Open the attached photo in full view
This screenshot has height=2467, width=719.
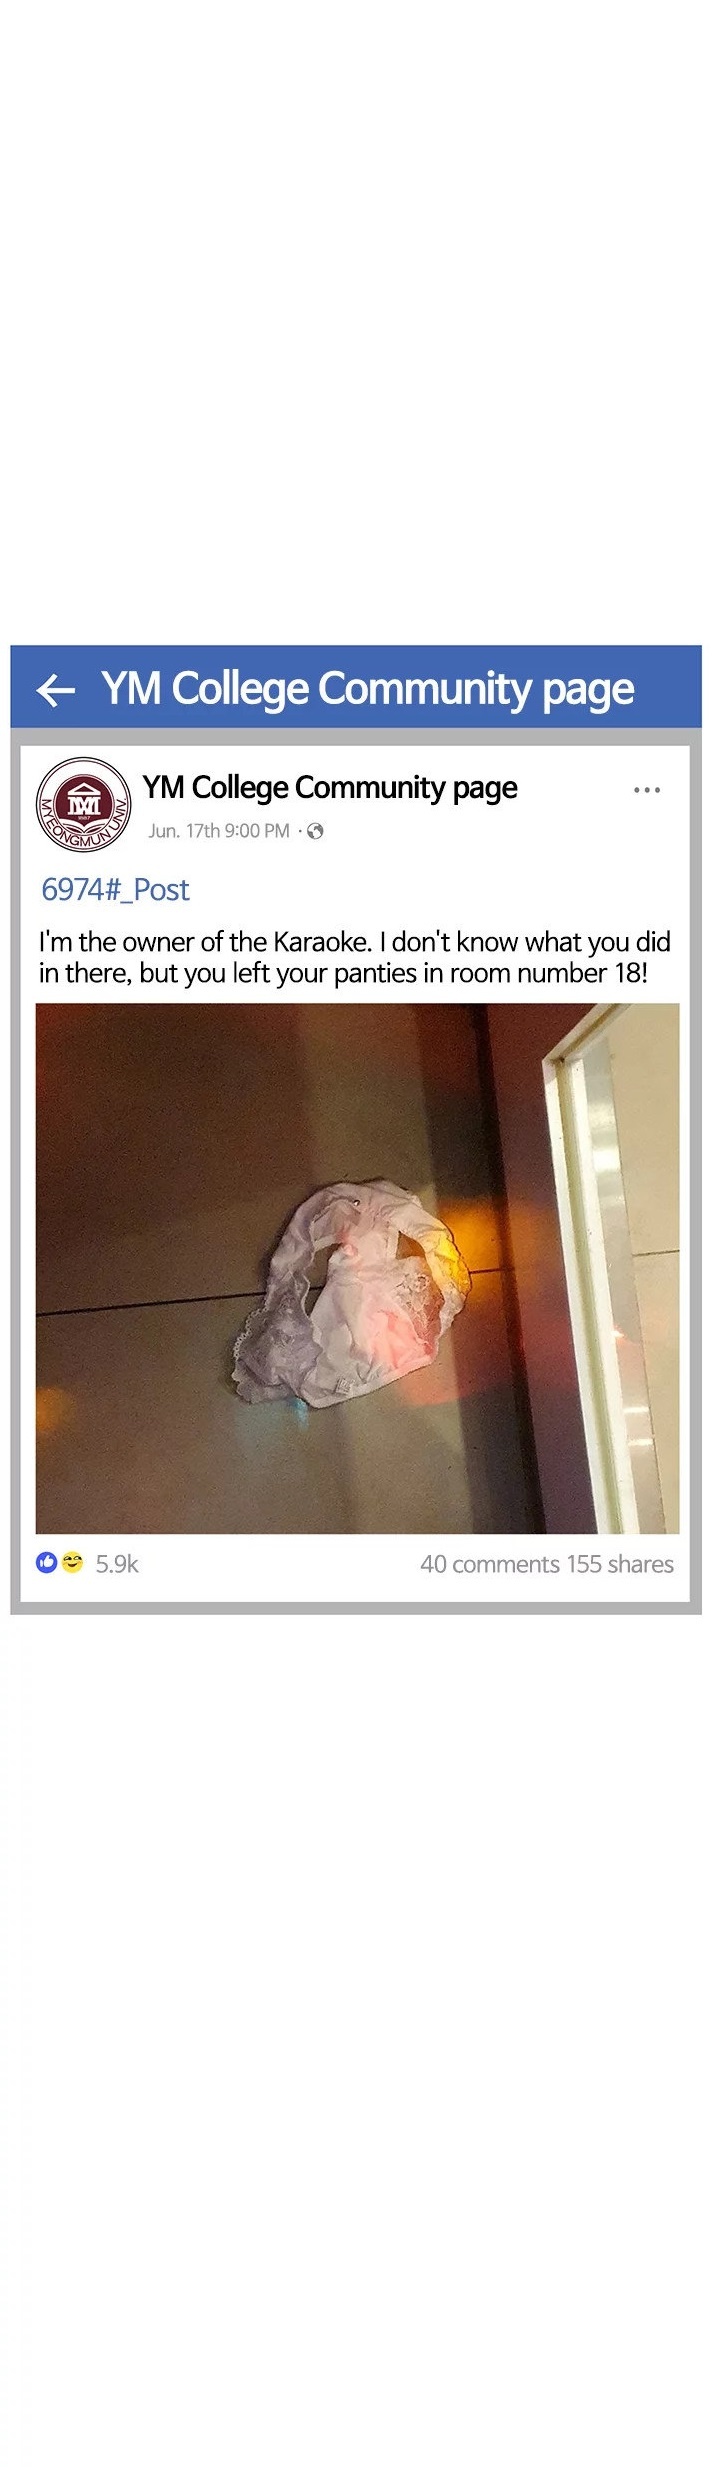(357, 1268)
